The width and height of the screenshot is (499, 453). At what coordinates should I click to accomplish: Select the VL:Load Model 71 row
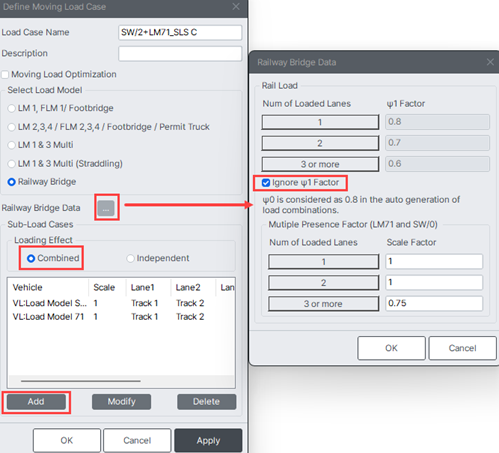click(121, 317)
